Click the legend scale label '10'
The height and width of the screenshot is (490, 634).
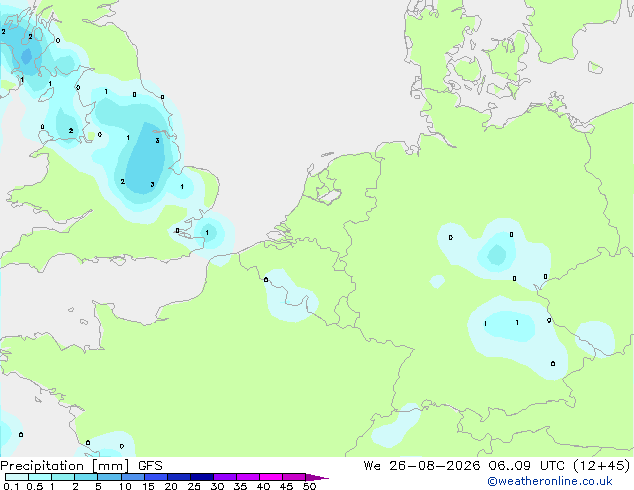[125, 486]
